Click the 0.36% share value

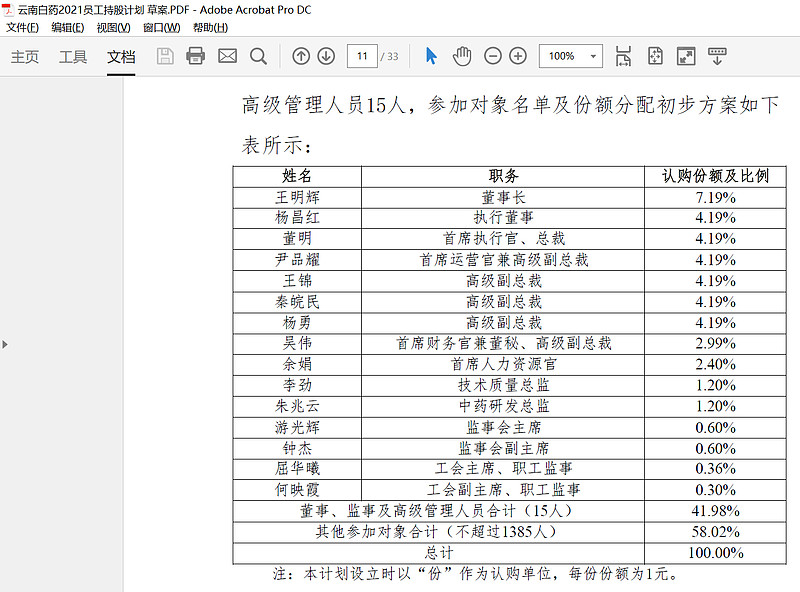coord(715,469)
